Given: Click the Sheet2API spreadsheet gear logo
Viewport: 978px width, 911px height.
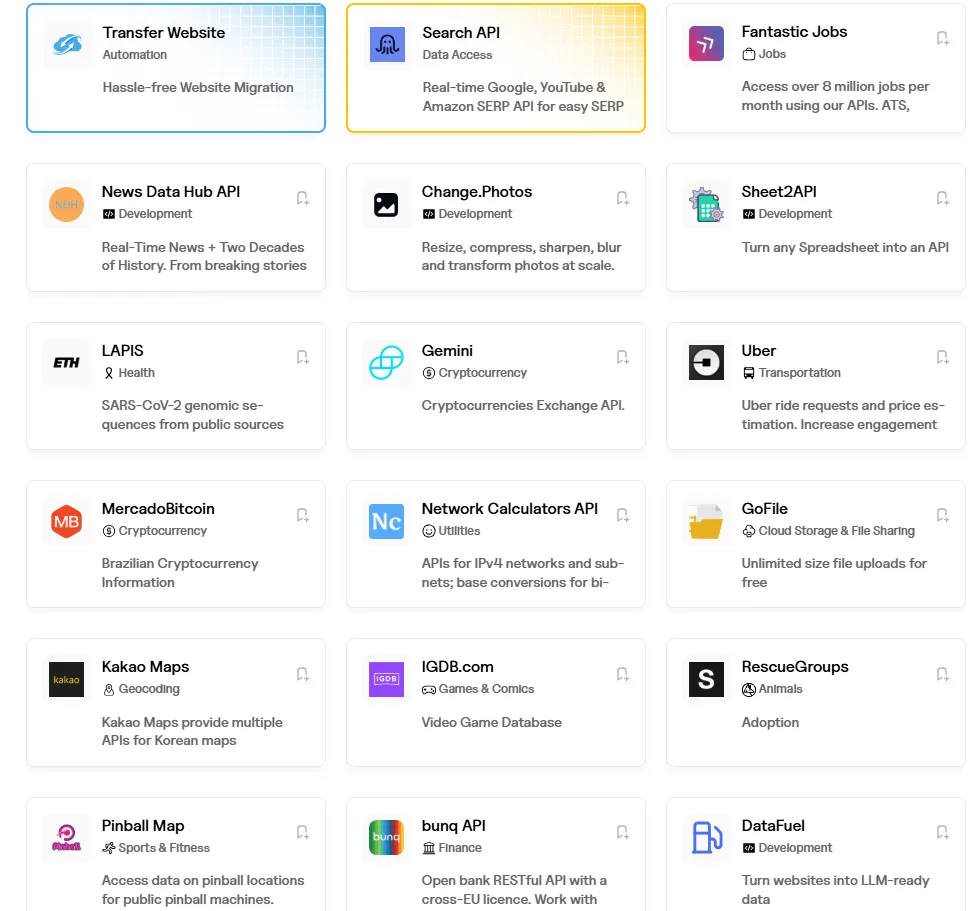Looking at the screenshot, I should (706, 205).
